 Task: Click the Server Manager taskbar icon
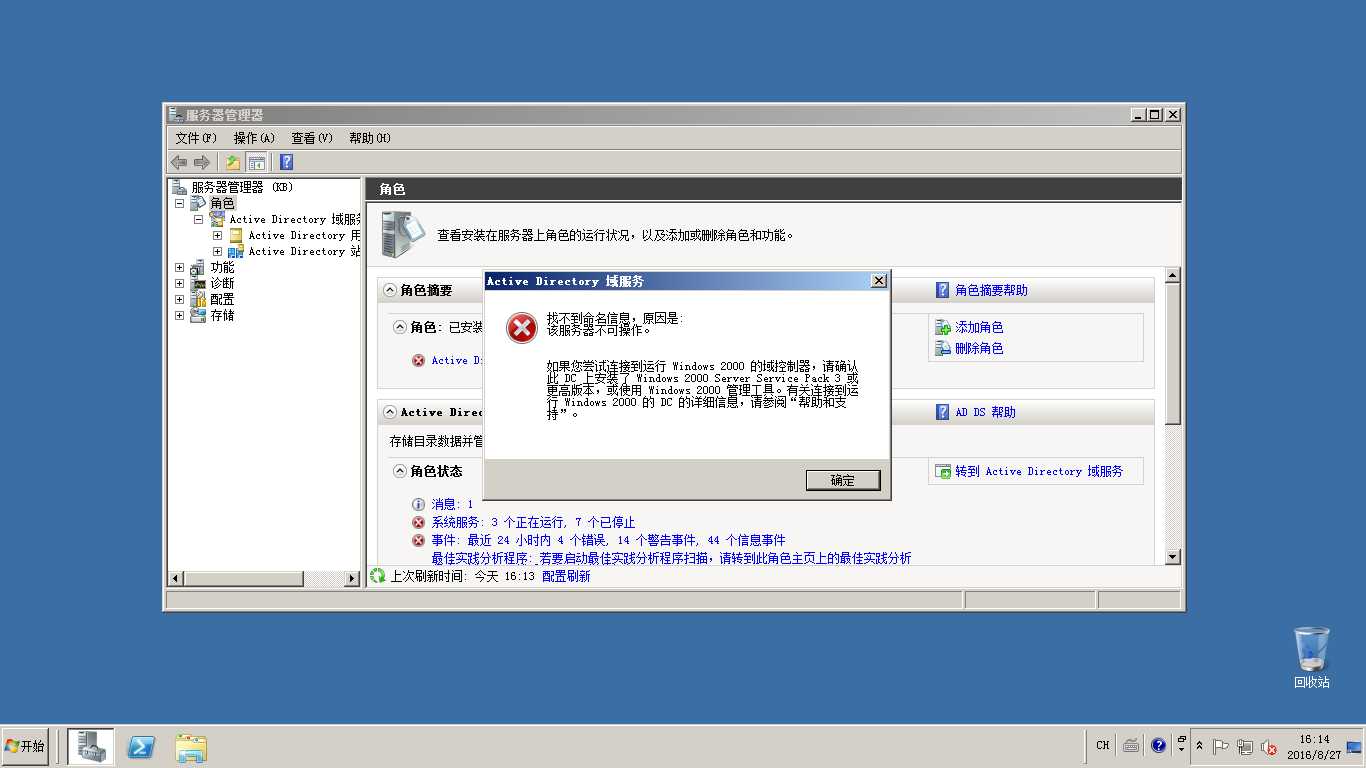click(x=91, y=746)
